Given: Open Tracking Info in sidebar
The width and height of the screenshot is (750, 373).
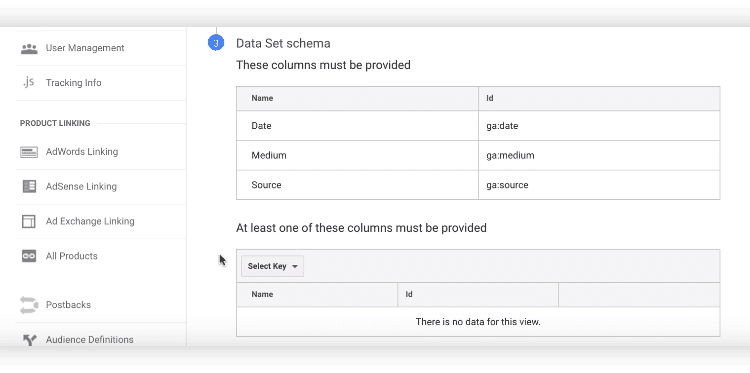Looking at the screenshot, I should [74, 83].
